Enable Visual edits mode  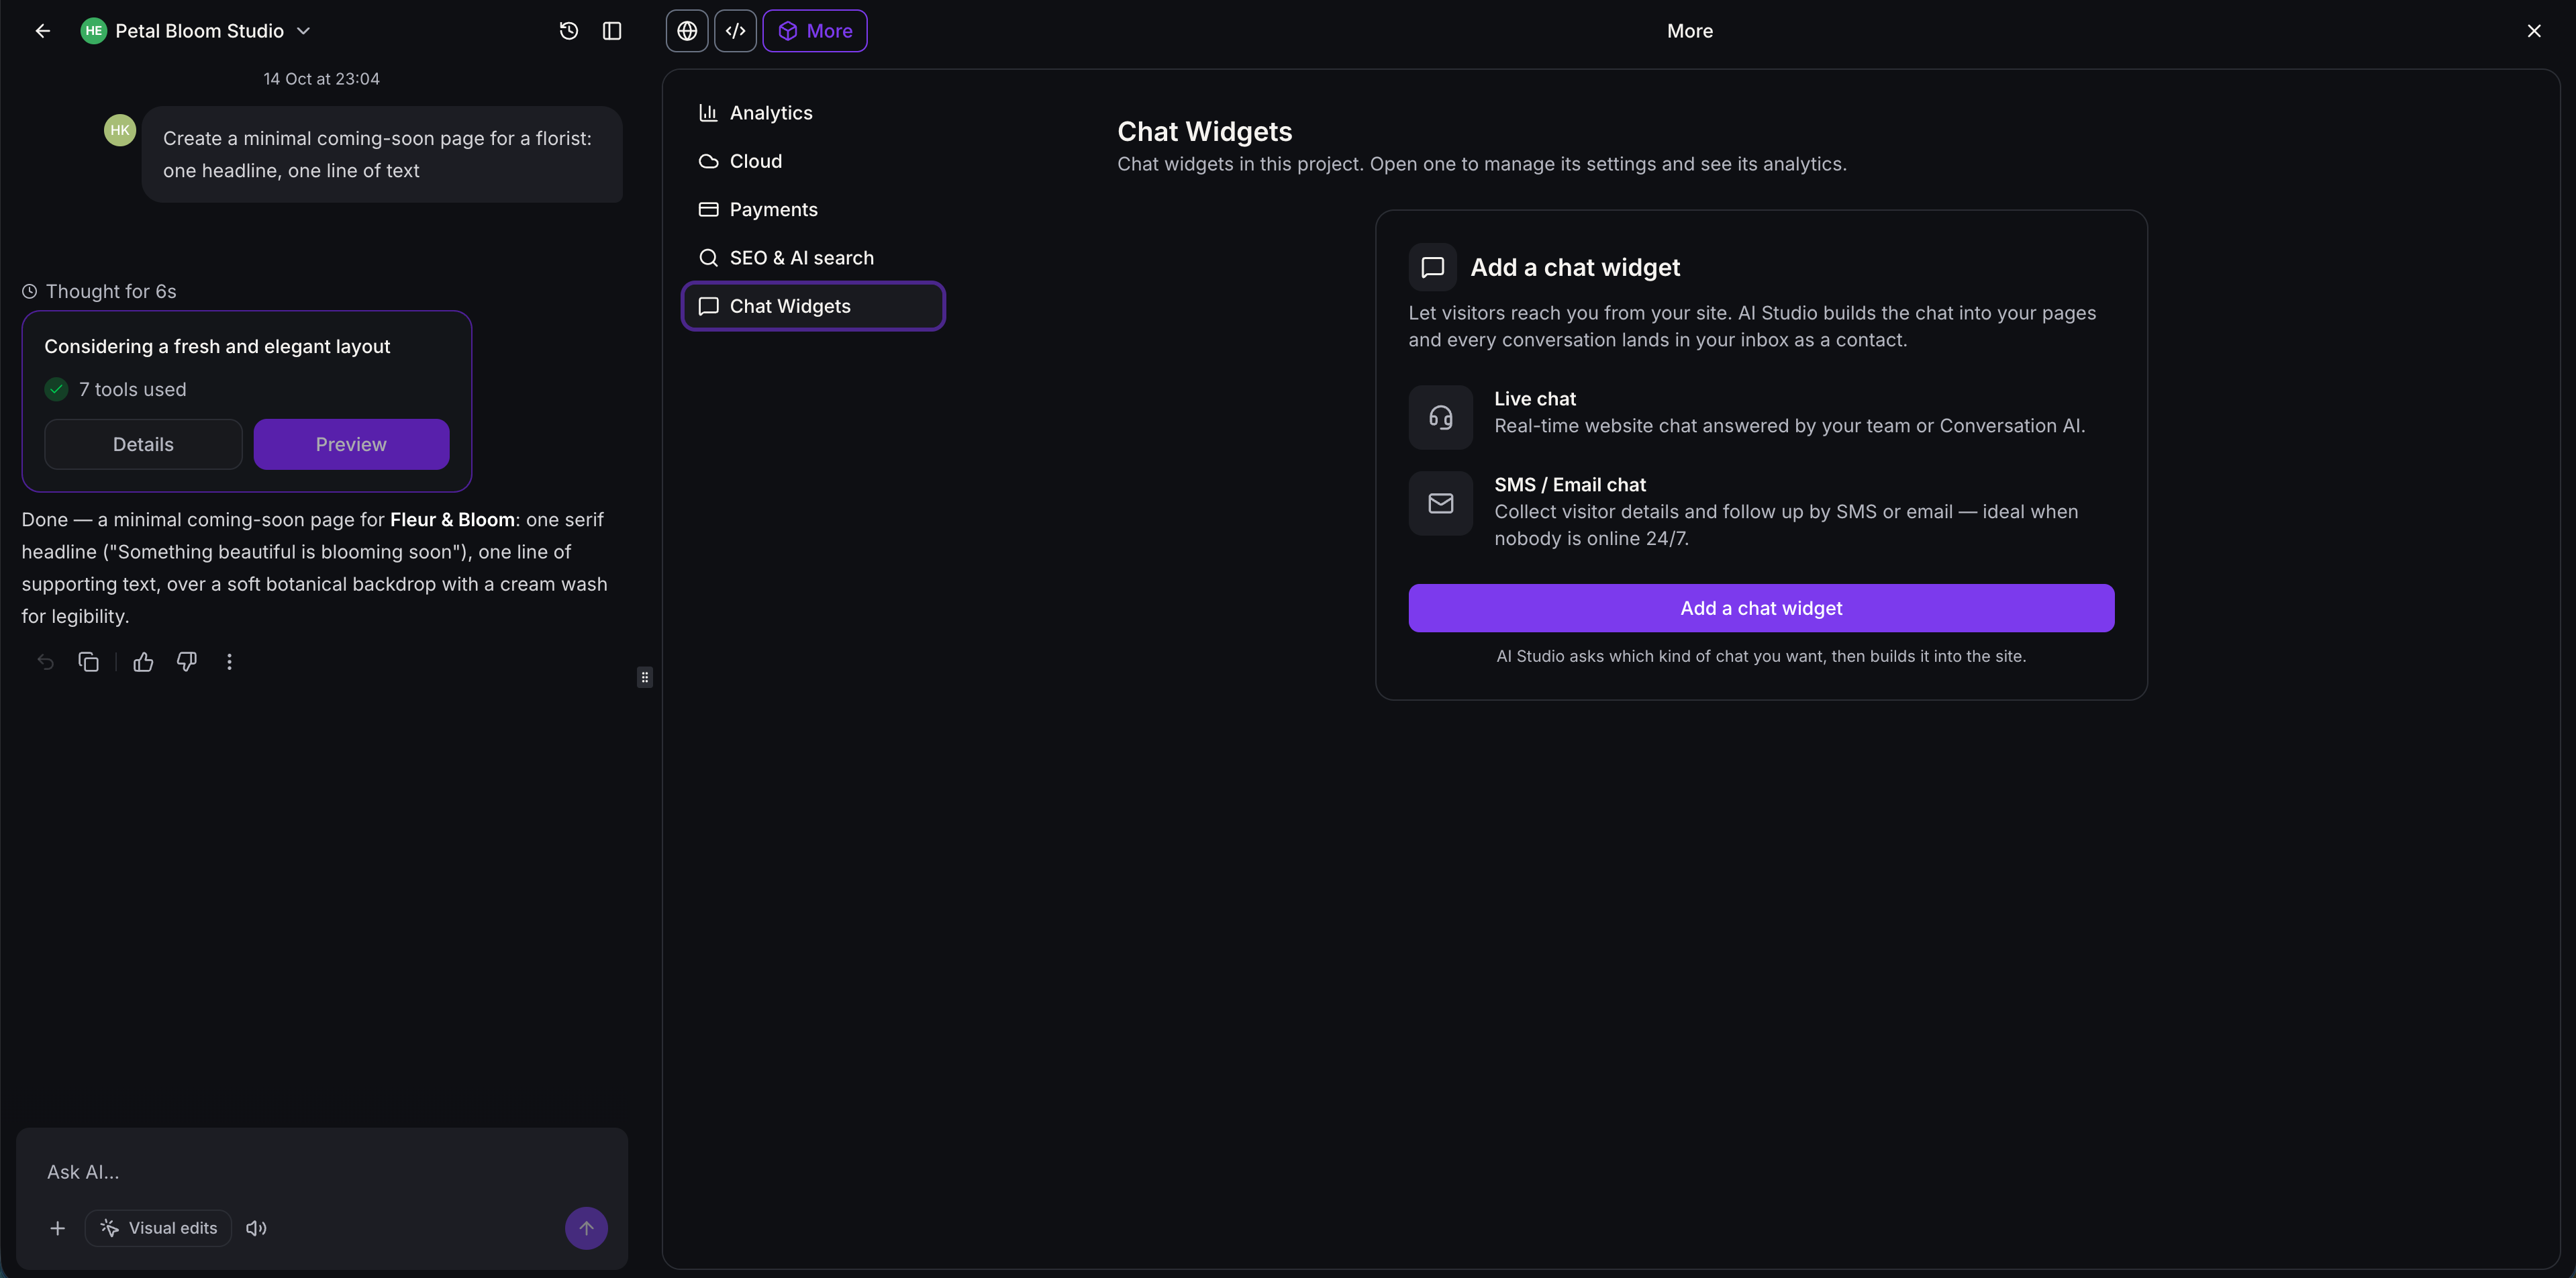pos(158,1228)
